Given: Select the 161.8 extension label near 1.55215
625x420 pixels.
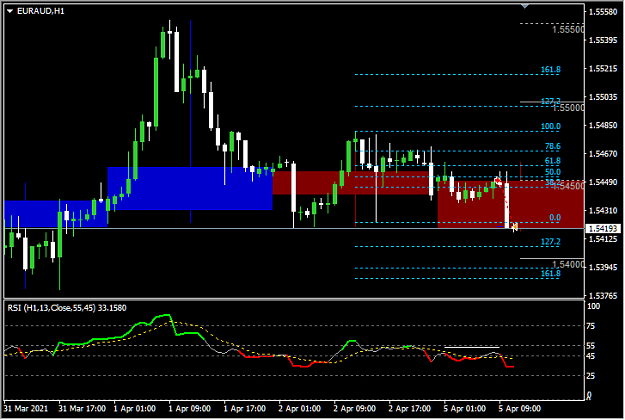Looking at the screenshot, I should pos(550,70).
